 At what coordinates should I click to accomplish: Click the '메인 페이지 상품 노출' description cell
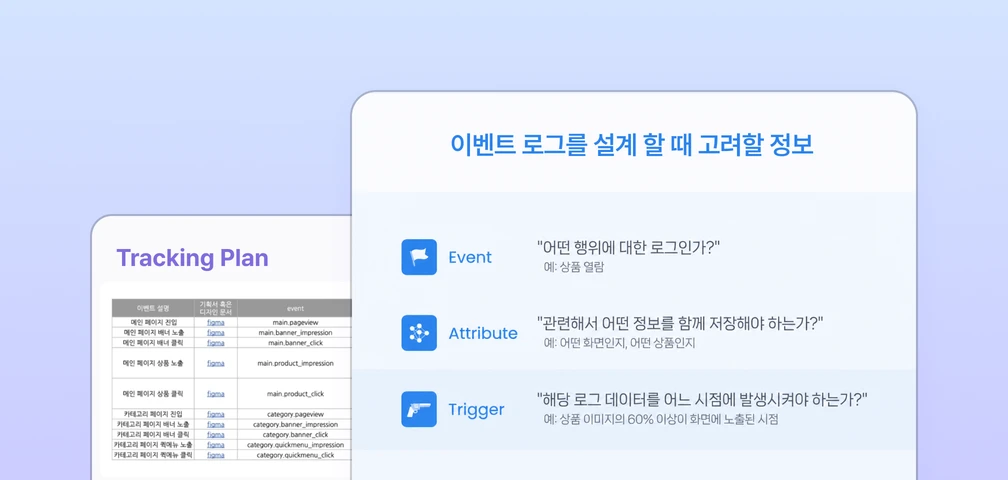(x=153, y=363)
